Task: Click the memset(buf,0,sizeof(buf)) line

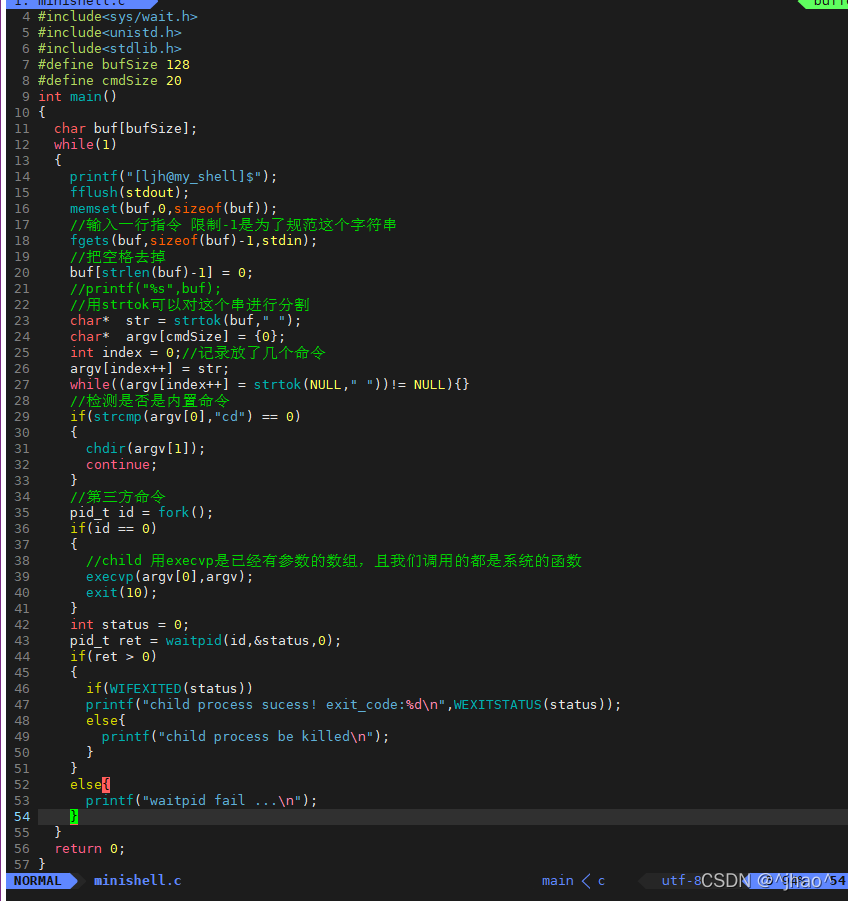Action: [x=174, y=209]
